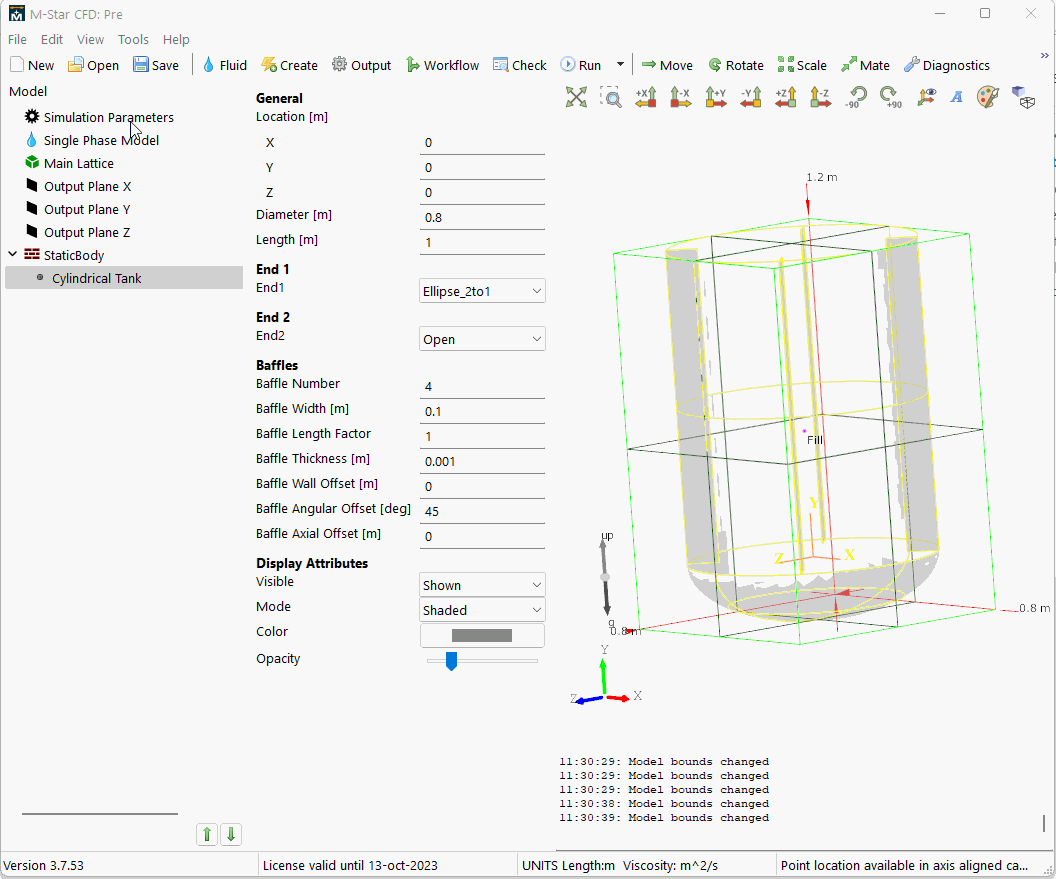Click the Run button
Screen dimensions: 1056x879
pyautogui.click(x=581, y=65)
